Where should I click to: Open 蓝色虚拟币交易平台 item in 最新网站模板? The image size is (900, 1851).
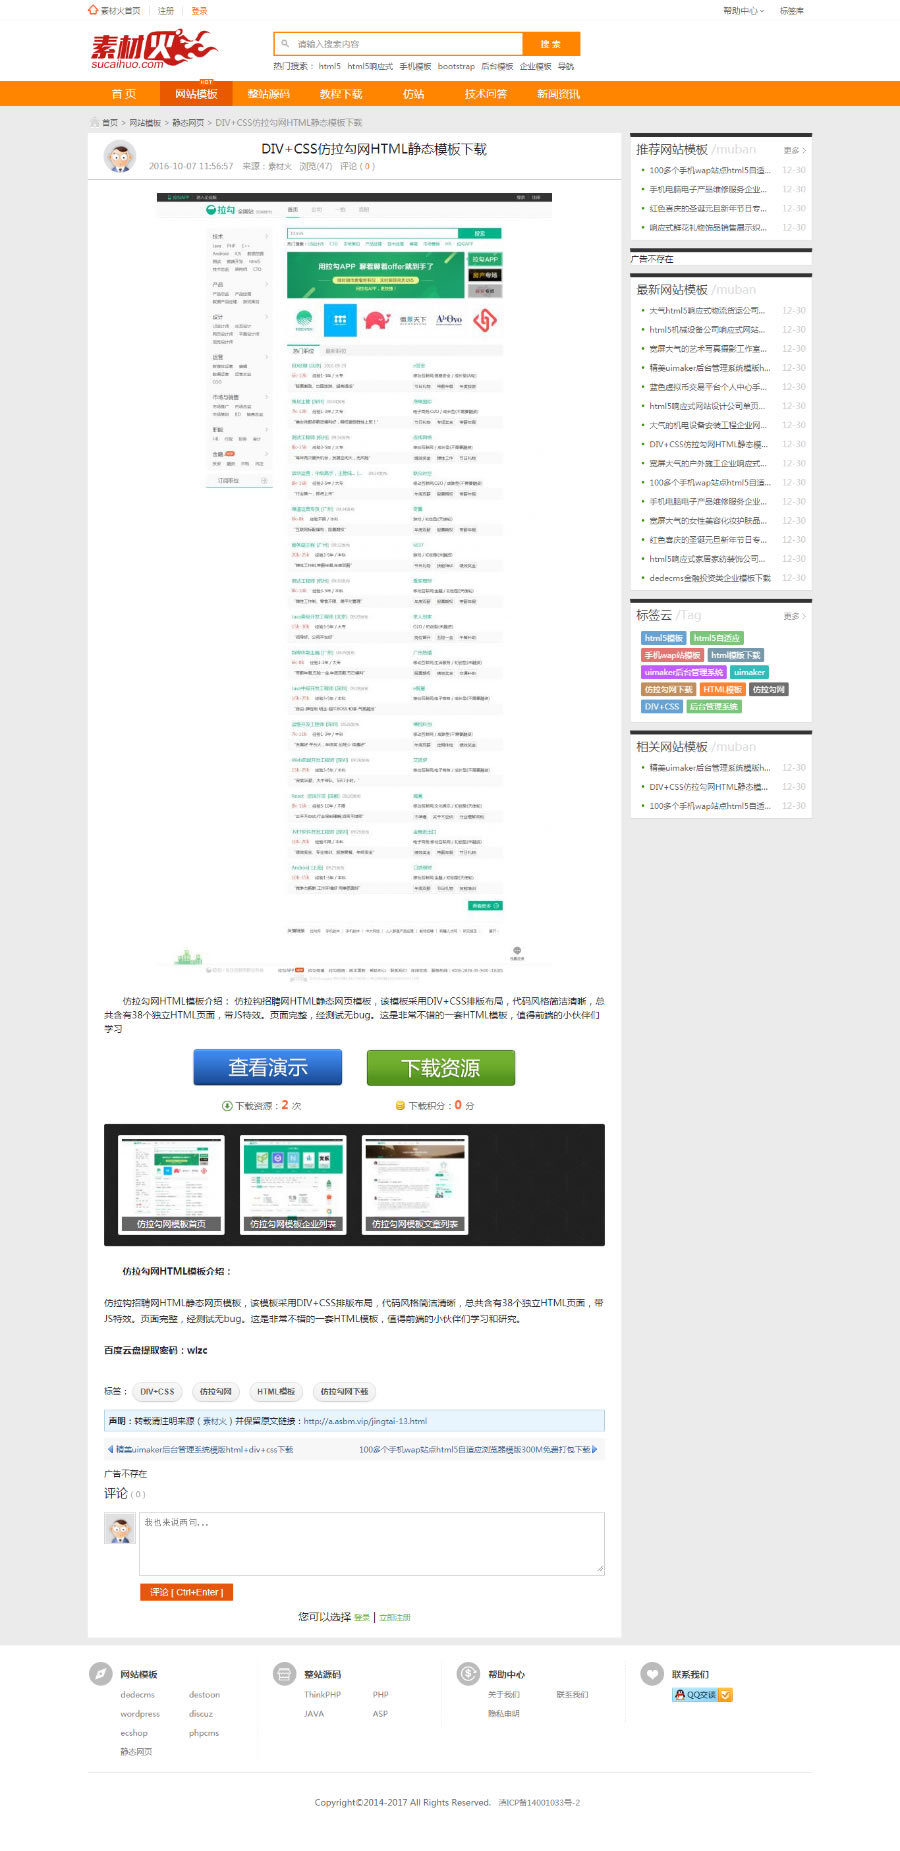(708, 387)
